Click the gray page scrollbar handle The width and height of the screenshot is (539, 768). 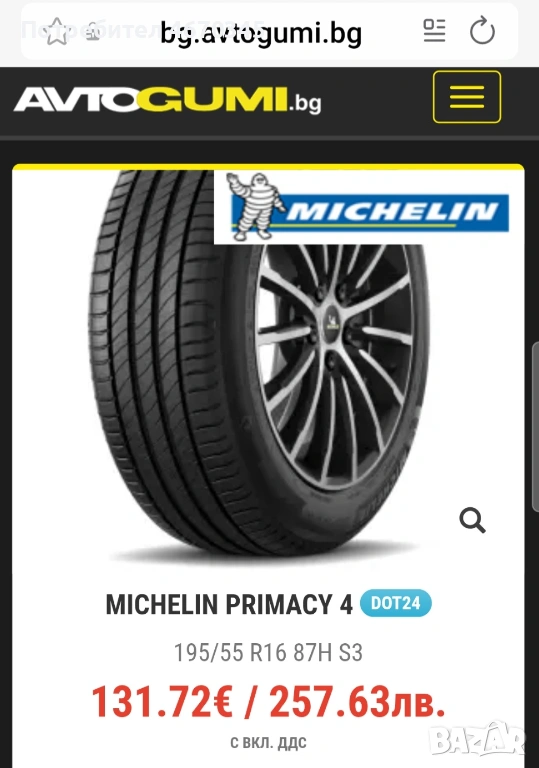(x=535, y=427)
